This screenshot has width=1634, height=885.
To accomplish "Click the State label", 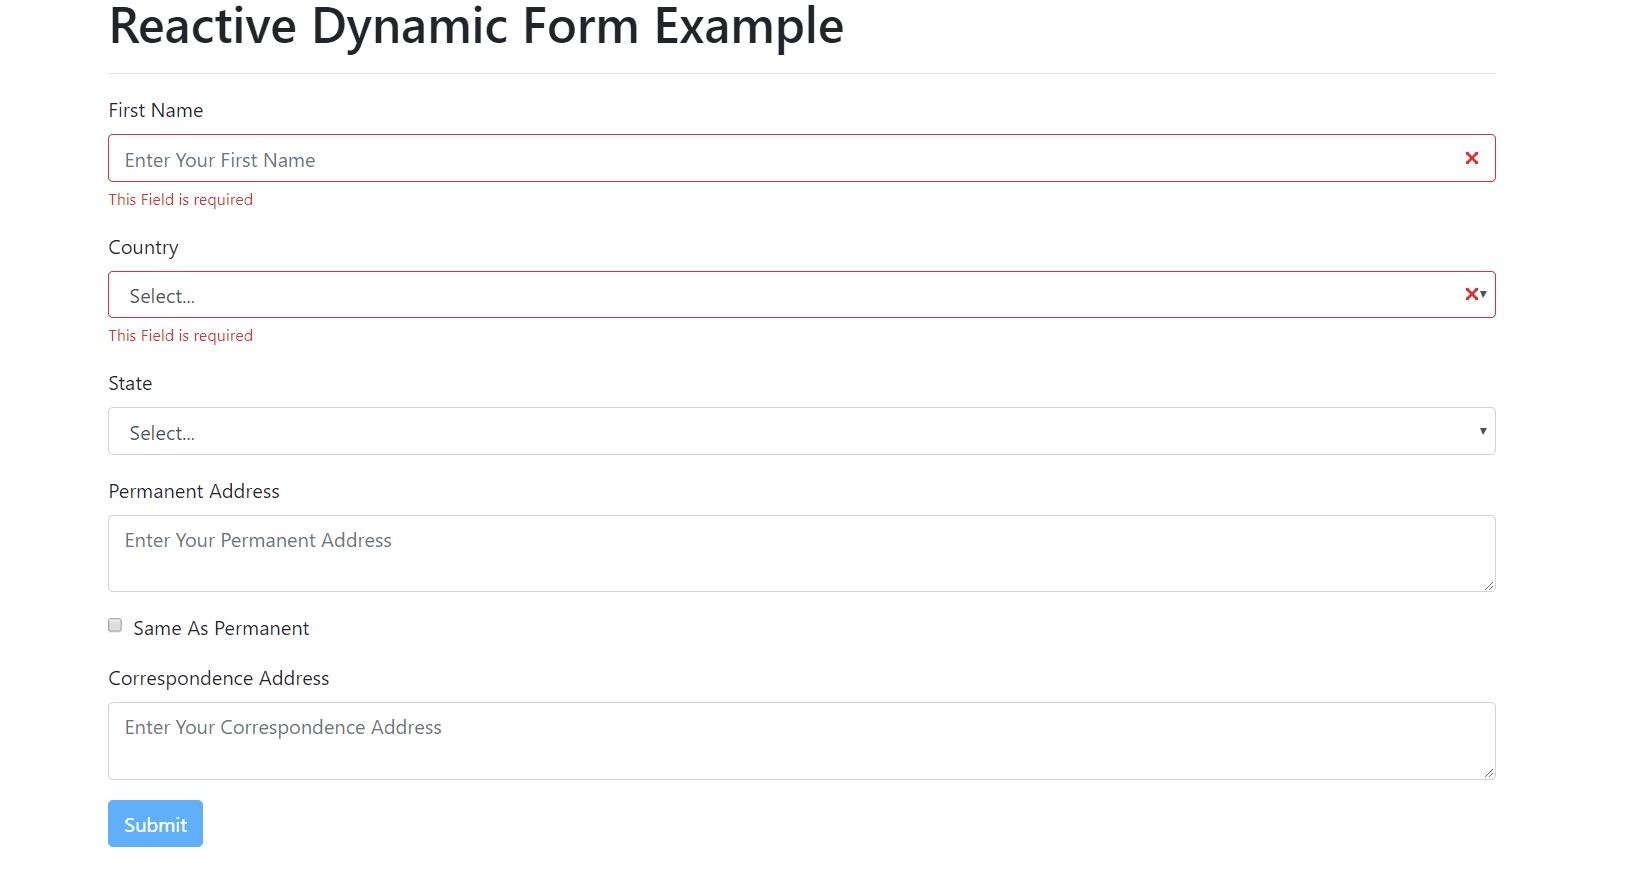I will pyautogui.click(x=130, y=383).
